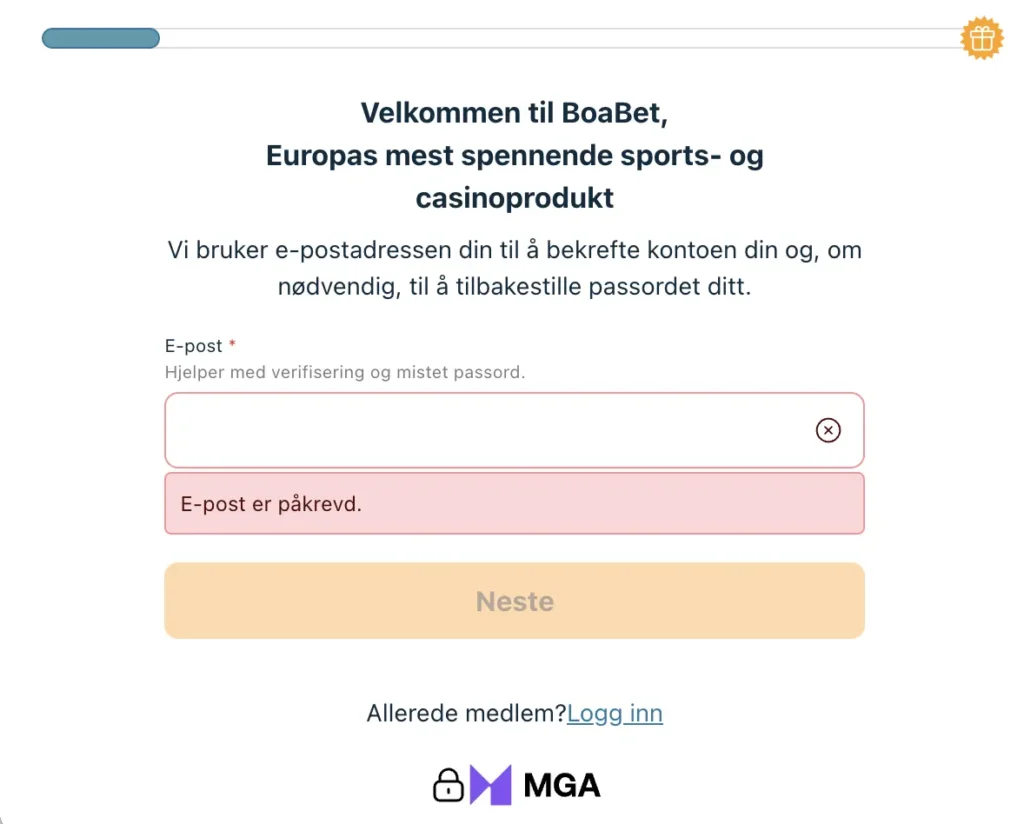Click the MGA license text

(x=562, y=785)
